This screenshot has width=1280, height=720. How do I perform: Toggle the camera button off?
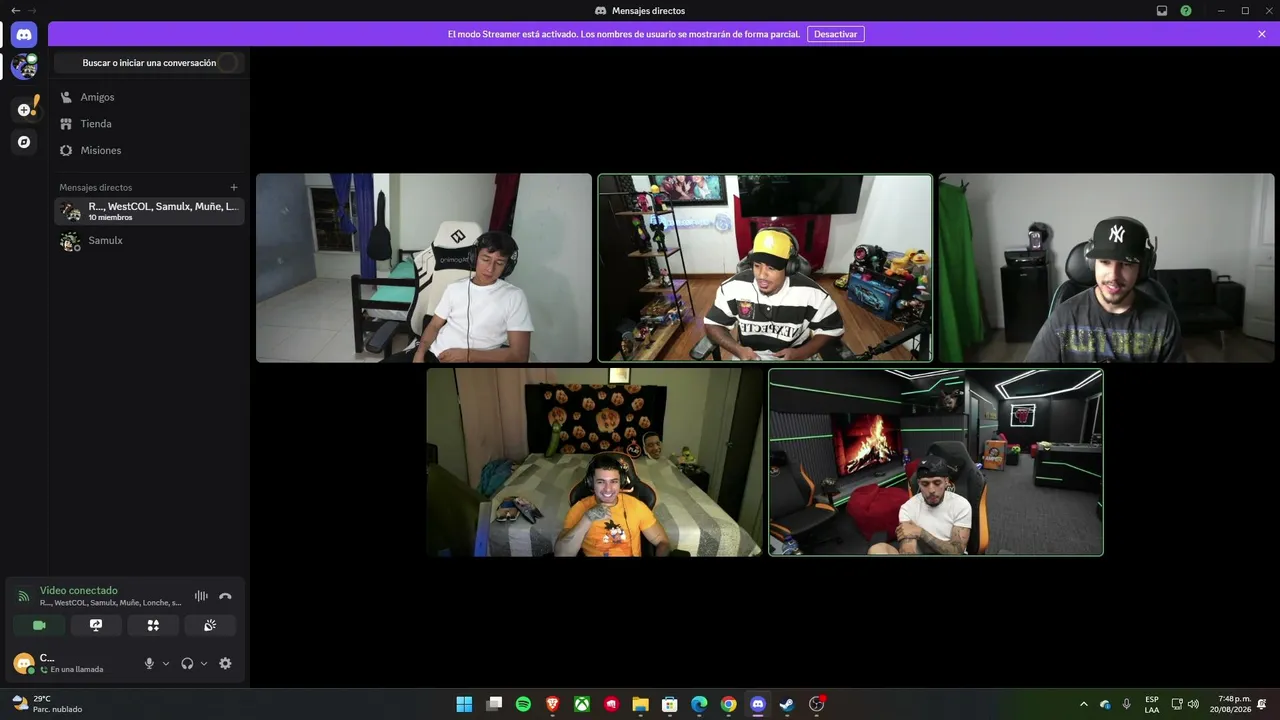tap(39, 625)
